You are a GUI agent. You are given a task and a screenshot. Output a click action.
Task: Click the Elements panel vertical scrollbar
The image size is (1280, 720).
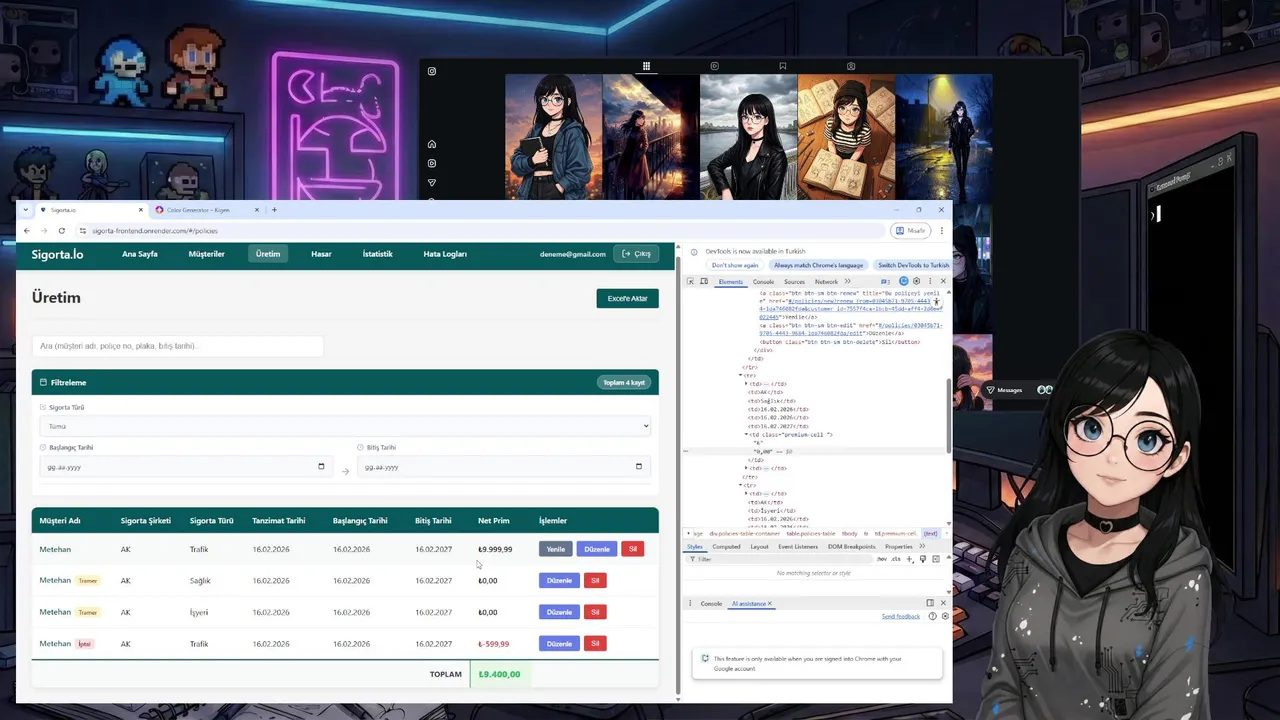point(948,415)
